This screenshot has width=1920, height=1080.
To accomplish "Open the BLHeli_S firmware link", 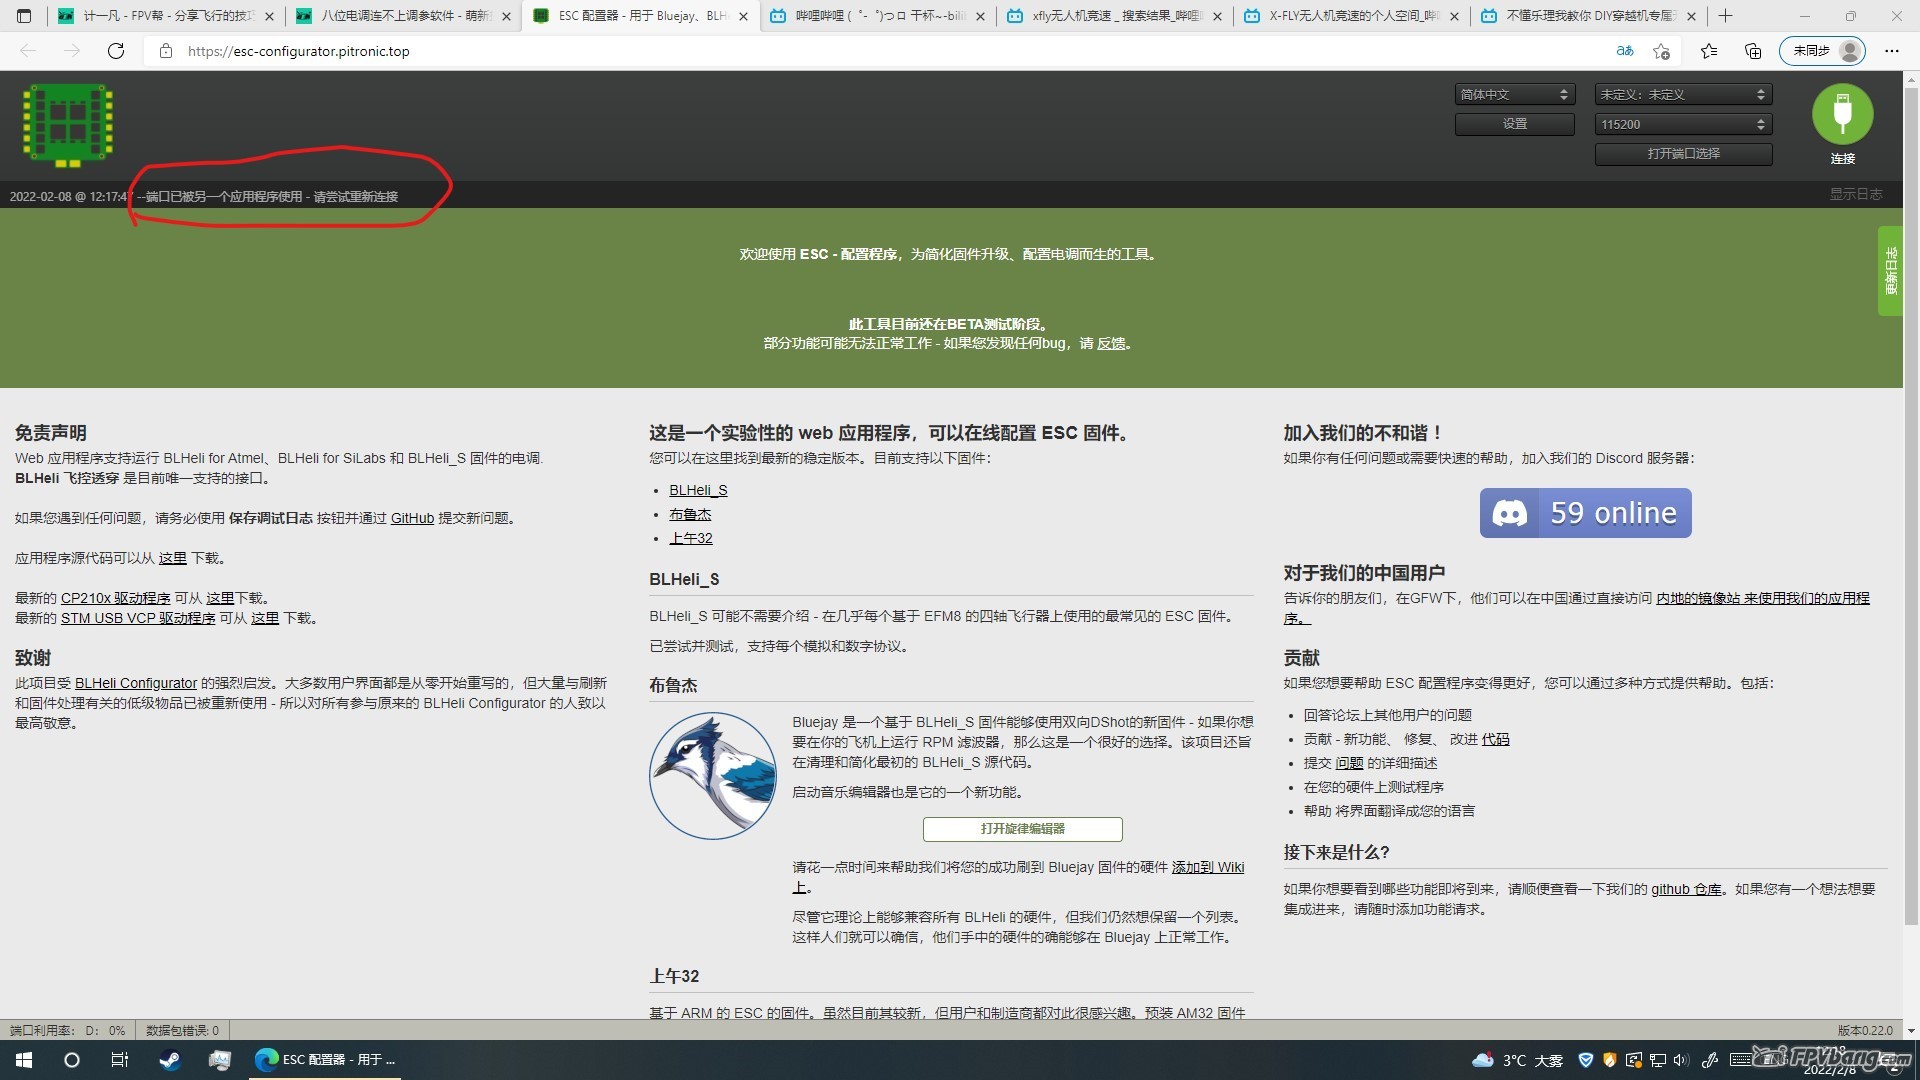I will pos(698,490).
